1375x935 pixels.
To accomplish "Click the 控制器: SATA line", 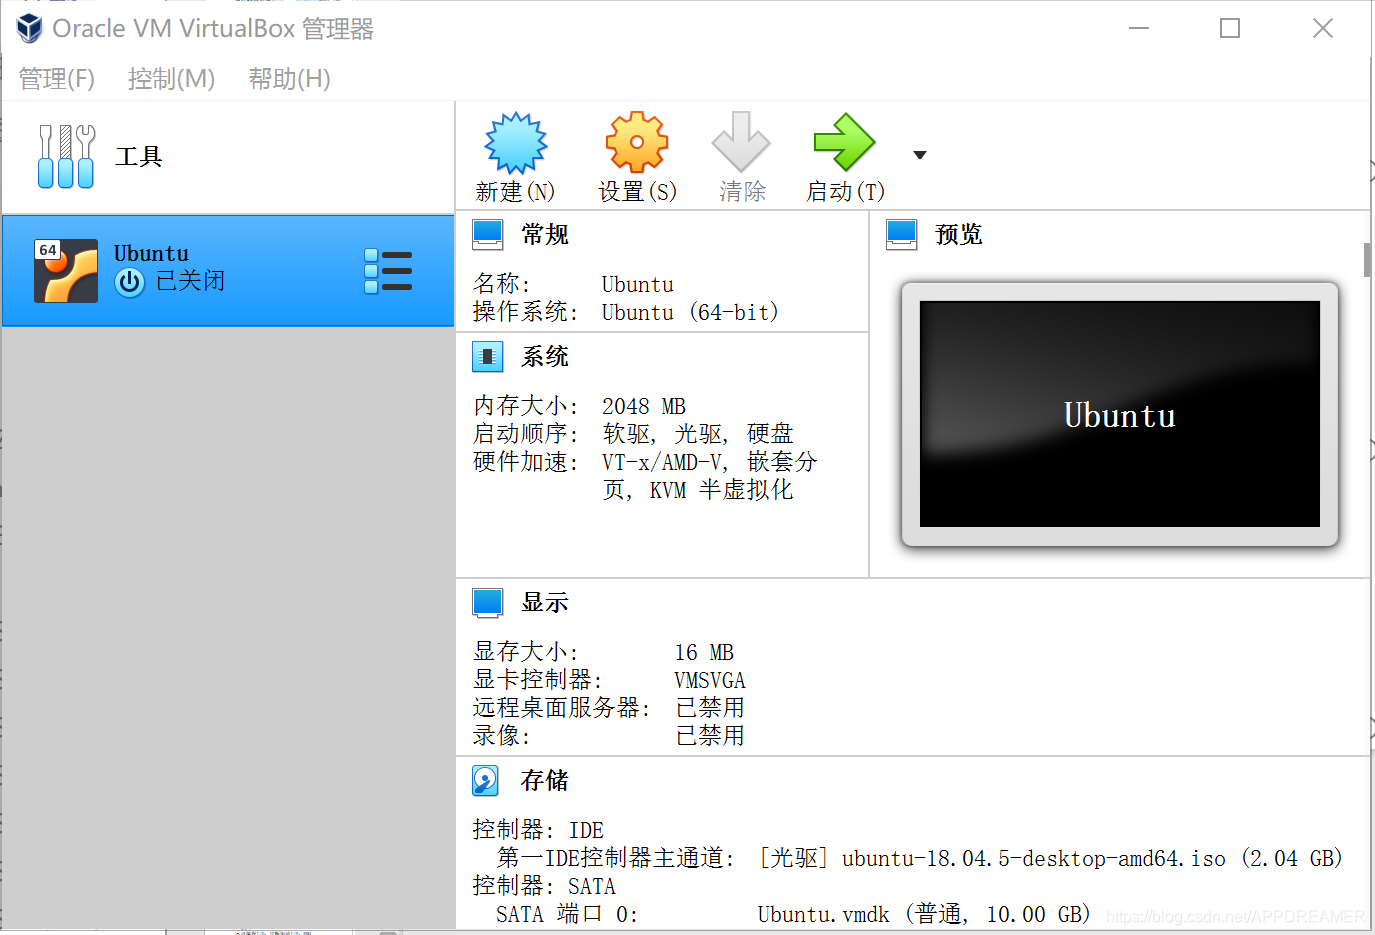I will pos(544,887).
